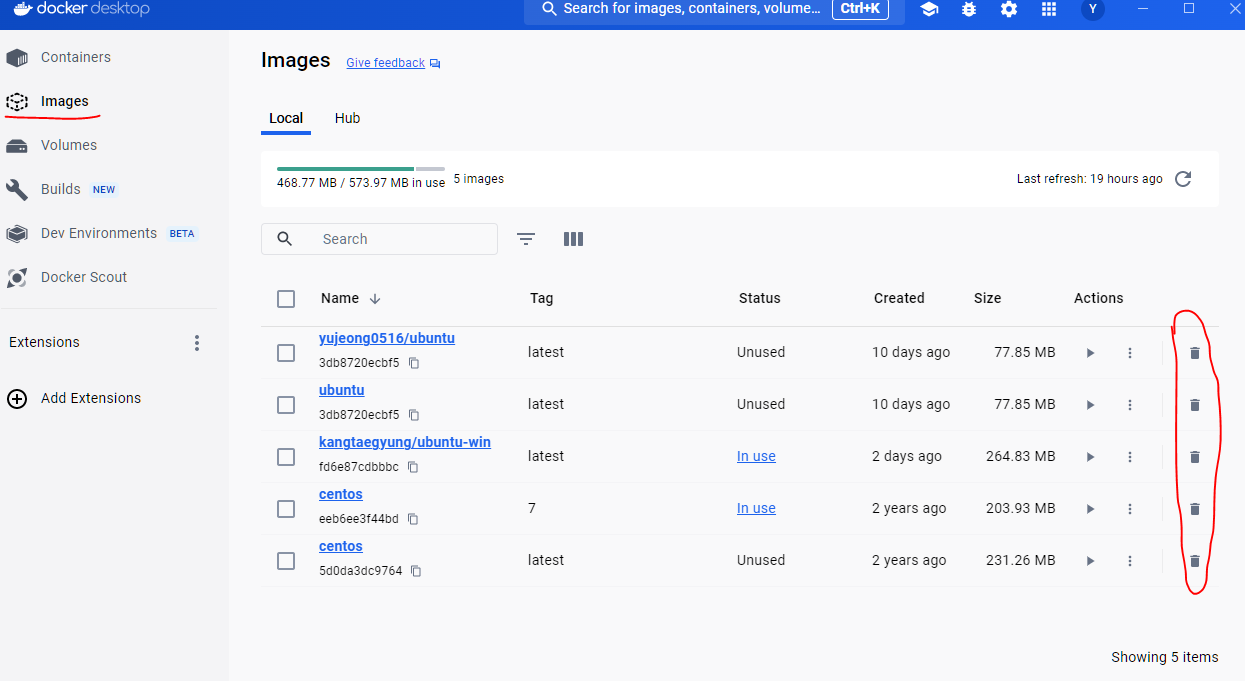Viewport: 1245px width, 681px height.
Task: Open more actions for centos latest
Action: [x=1130, y=561]
